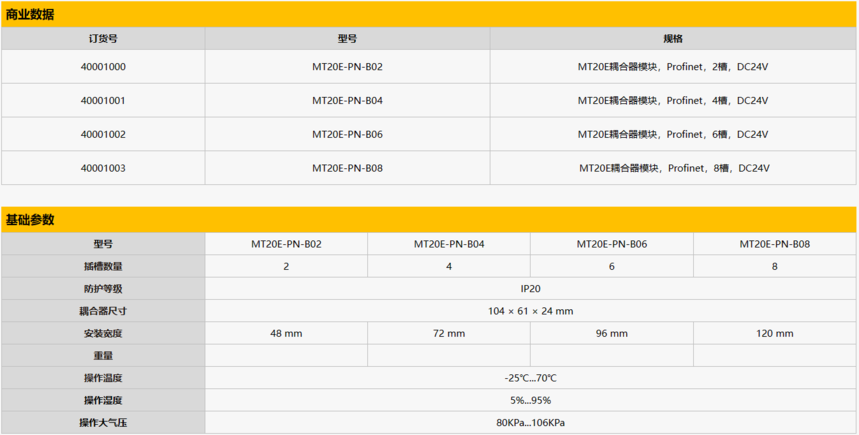859x435 pixels.
Task: Select MT20E-PN-B08 in the 商业数据 table
Action: [x=347, y=168]
